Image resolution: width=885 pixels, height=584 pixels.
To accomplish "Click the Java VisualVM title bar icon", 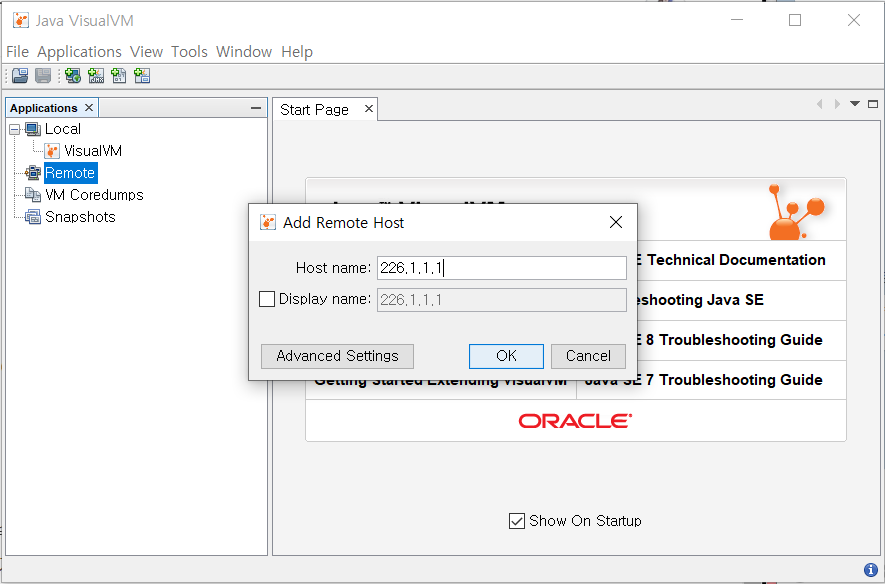I will pos(21,20).
